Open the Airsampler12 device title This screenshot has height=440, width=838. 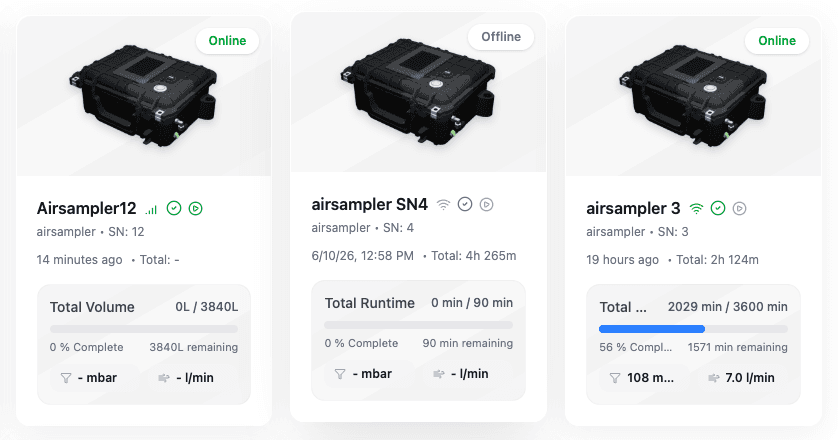87,209
